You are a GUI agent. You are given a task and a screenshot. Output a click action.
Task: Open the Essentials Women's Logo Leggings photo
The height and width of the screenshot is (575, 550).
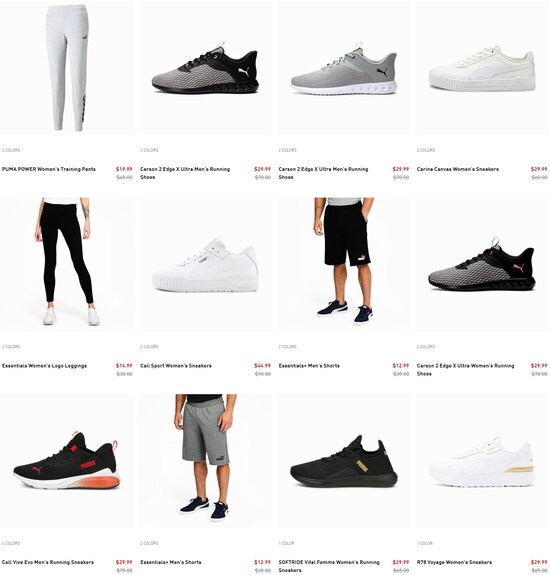(x=67, y=265)
